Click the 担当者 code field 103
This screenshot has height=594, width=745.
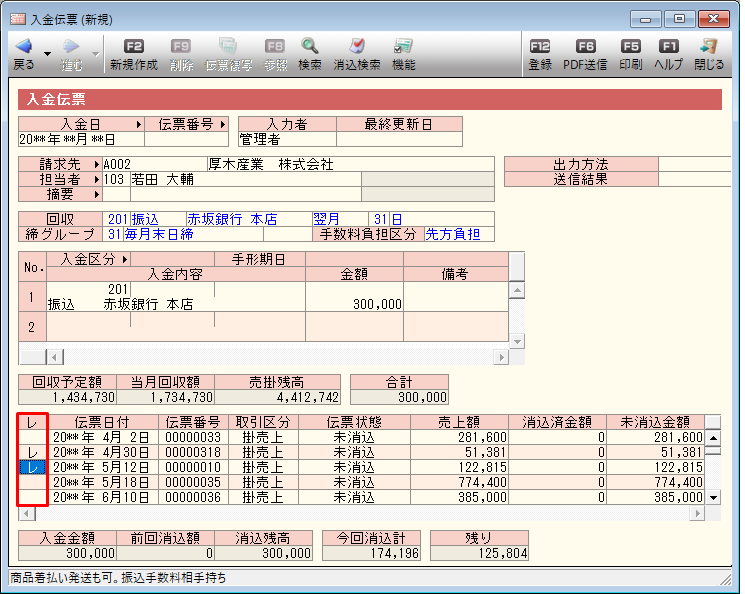116,180
